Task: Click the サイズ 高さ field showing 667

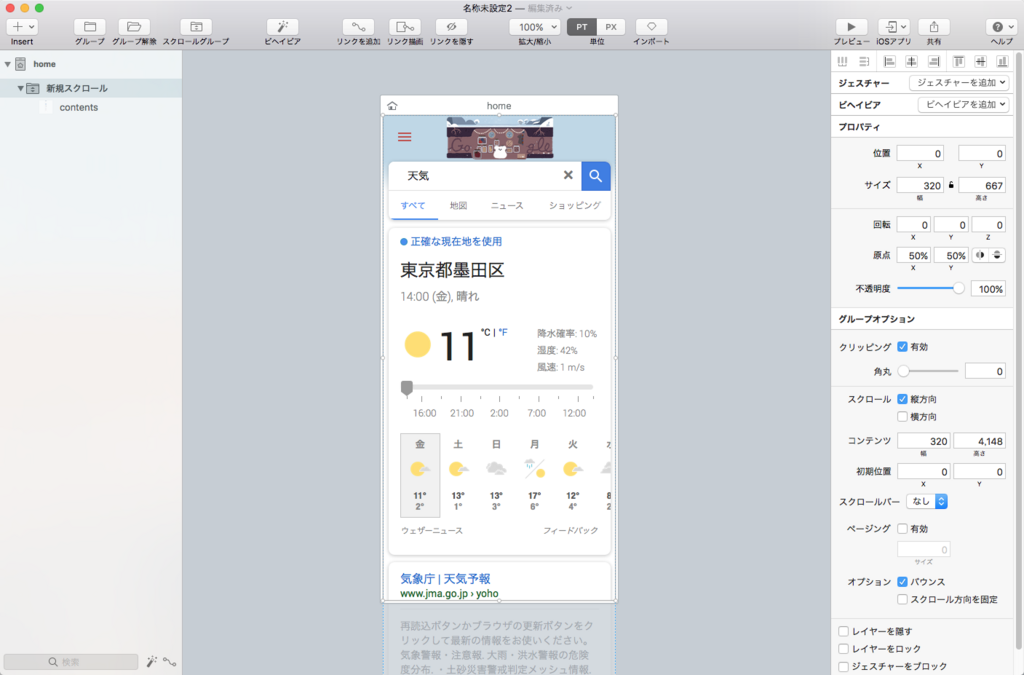Action: pyautogui.click(x=982, y=185)
